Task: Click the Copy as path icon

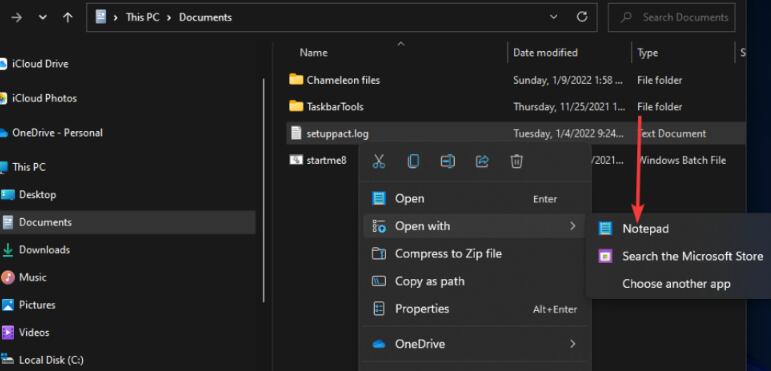Action: click(379, 281)
